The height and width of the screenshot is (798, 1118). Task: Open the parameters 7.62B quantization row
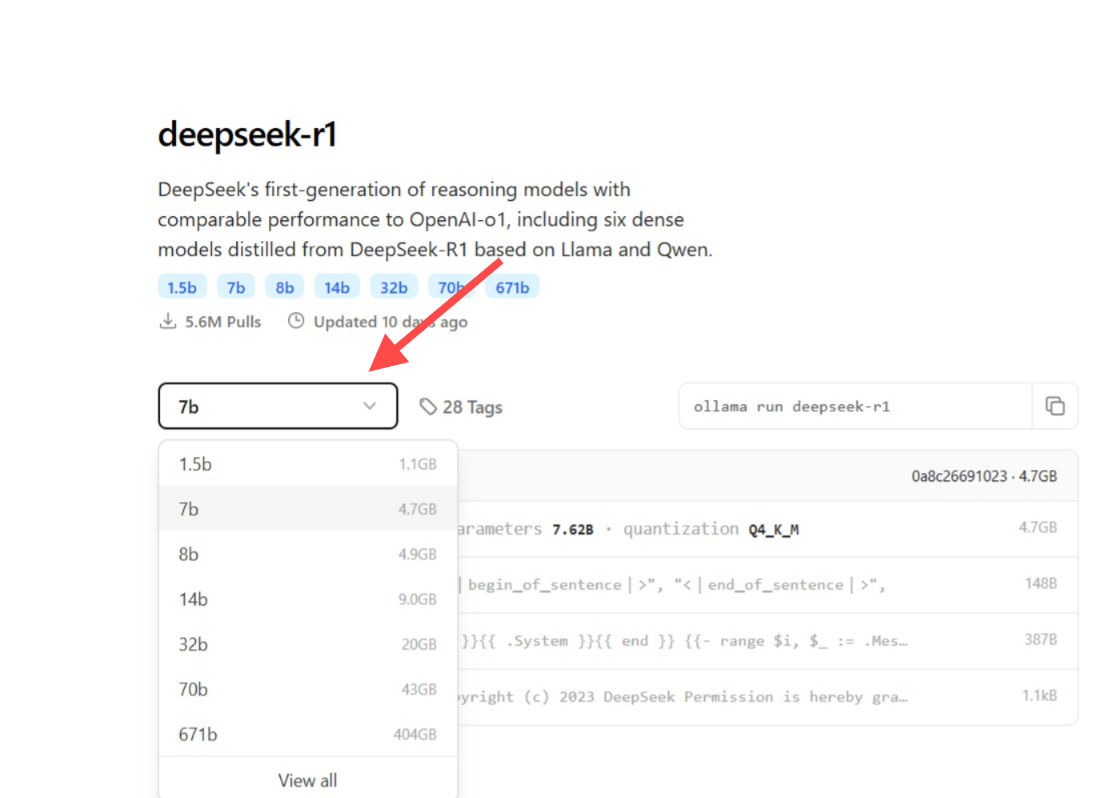click(x=767, y=528)
